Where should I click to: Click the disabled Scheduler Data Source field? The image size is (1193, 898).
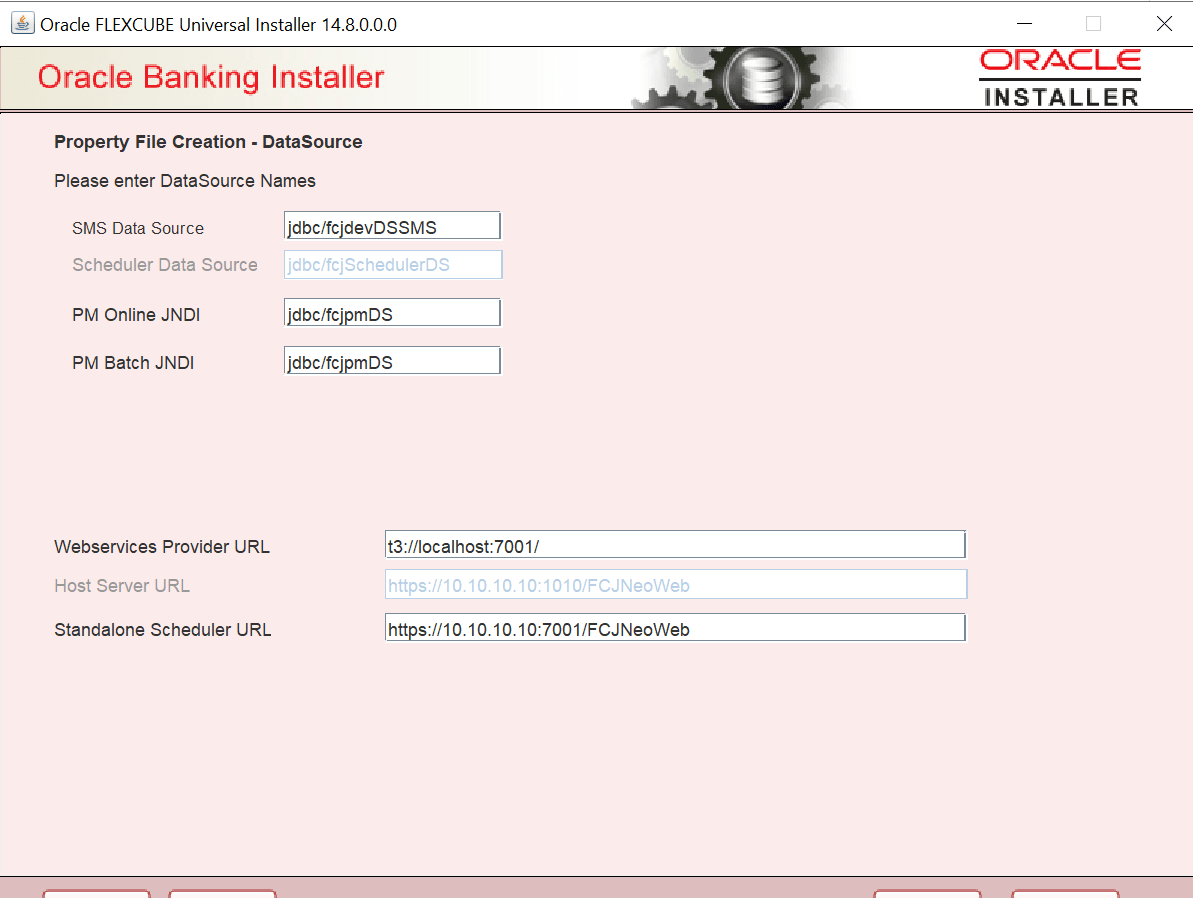pos(393,265)
